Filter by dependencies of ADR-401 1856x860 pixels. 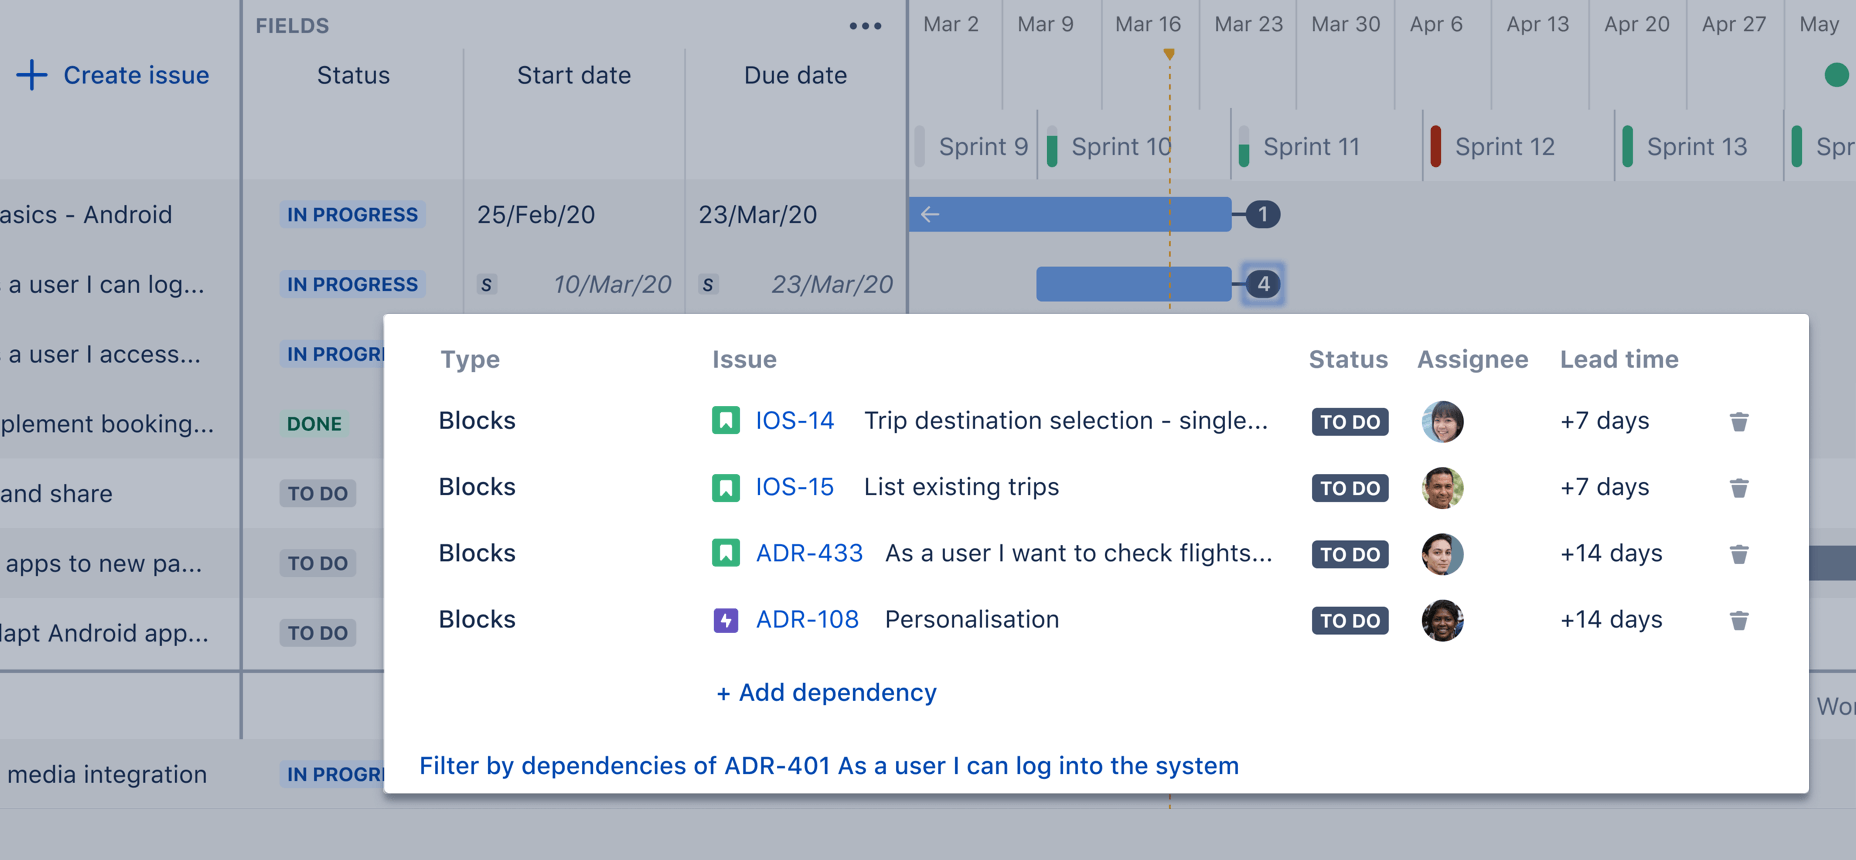pyautogui.click(x=828, y=766)
